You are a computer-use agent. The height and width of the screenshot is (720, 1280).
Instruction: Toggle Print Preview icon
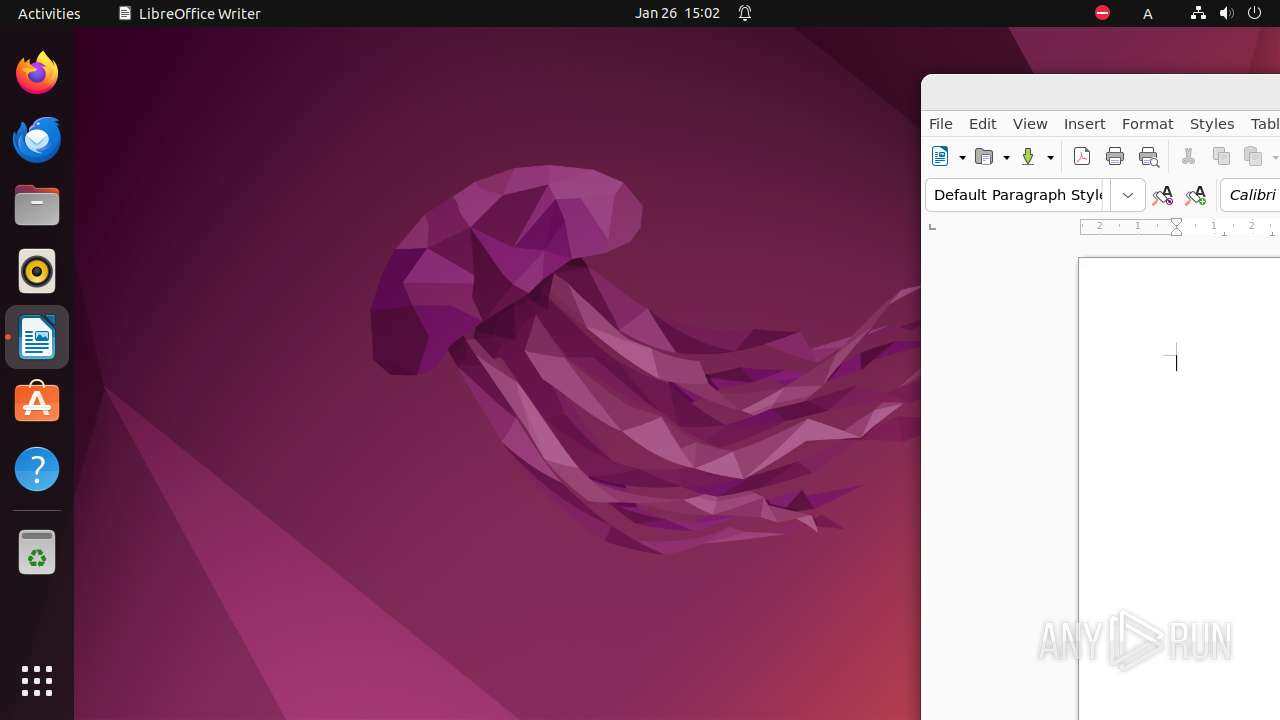click(1148, 156)
